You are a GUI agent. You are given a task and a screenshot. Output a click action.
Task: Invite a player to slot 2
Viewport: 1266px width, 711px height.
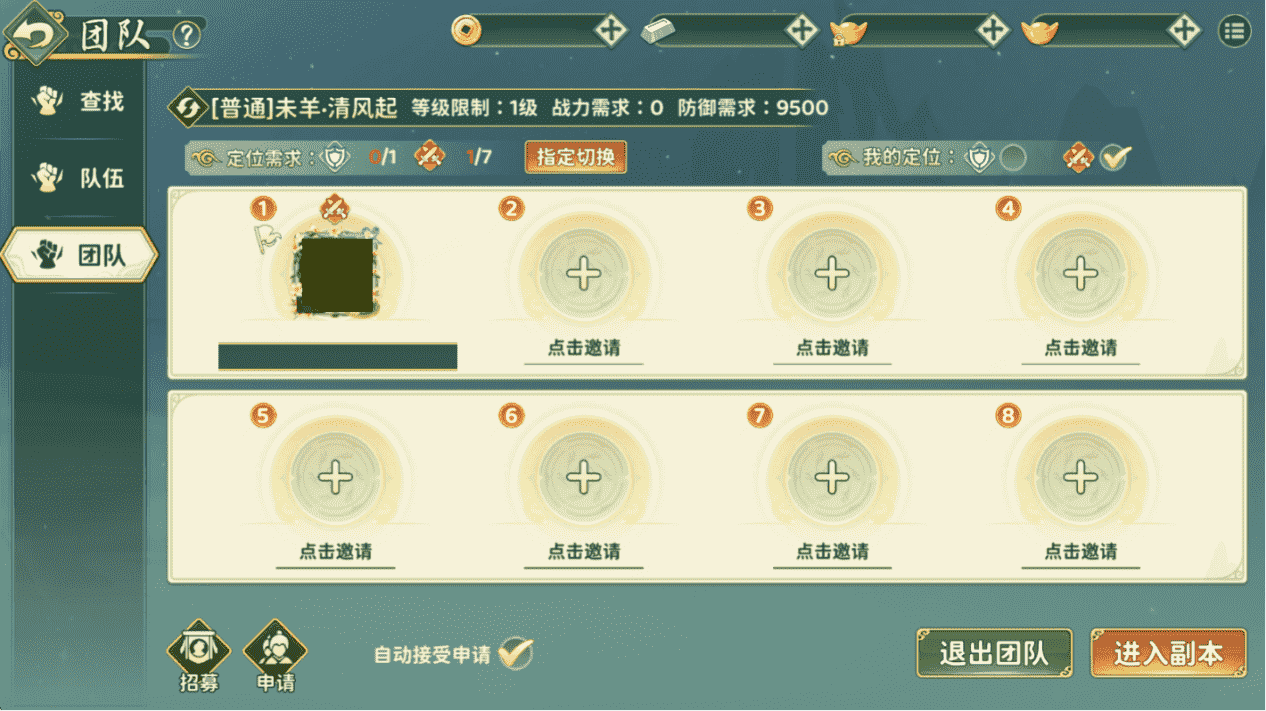[x=584, y=274]
